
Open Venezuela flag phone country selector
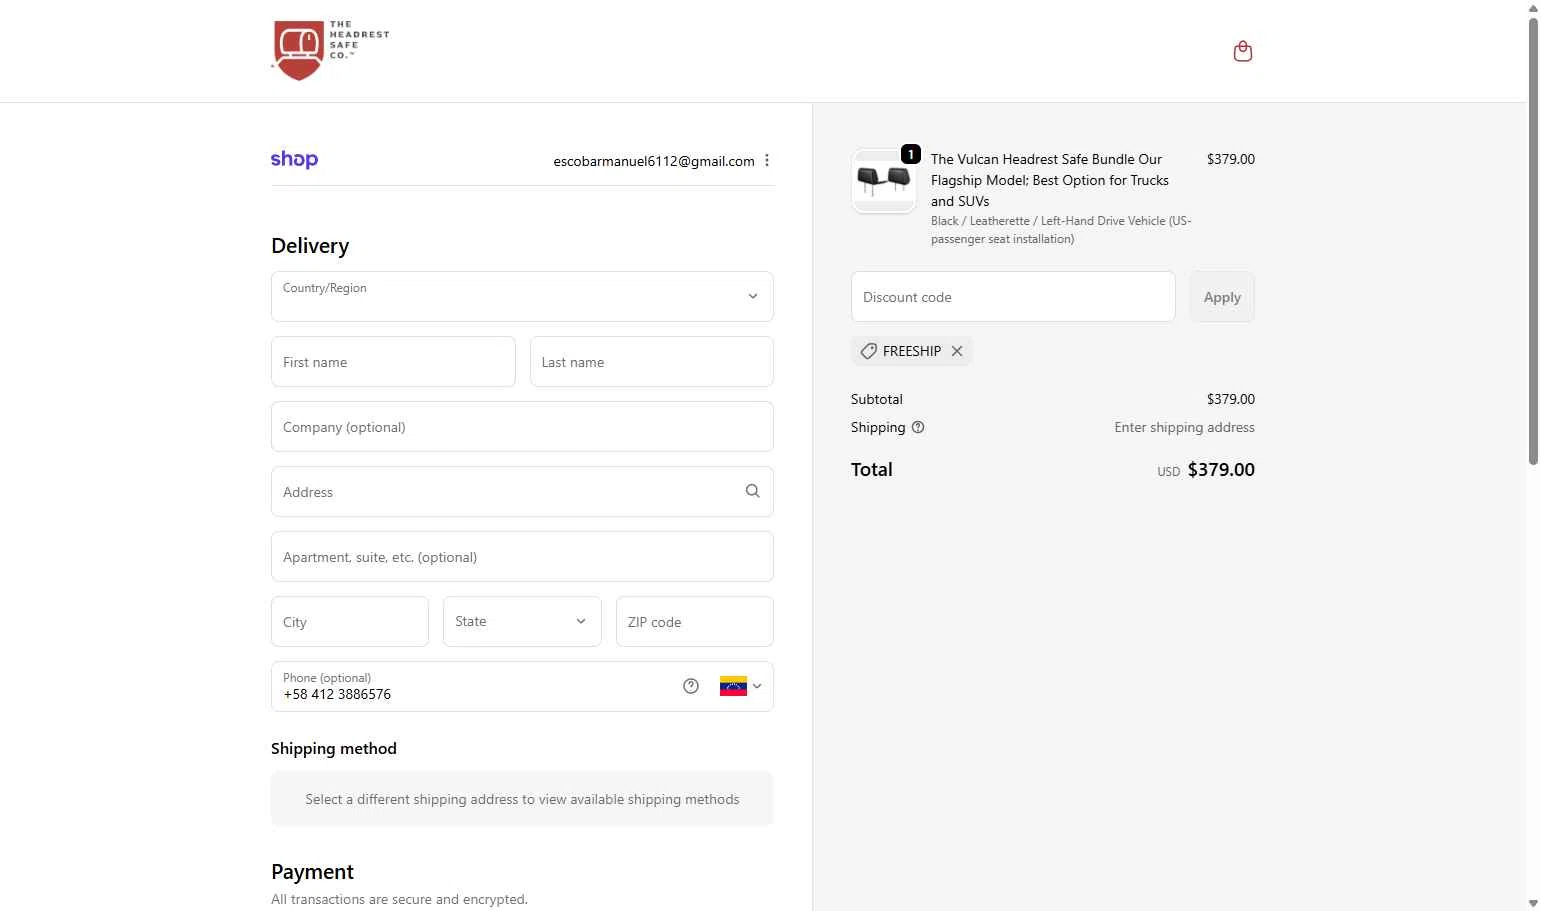(x=741, y=686)
